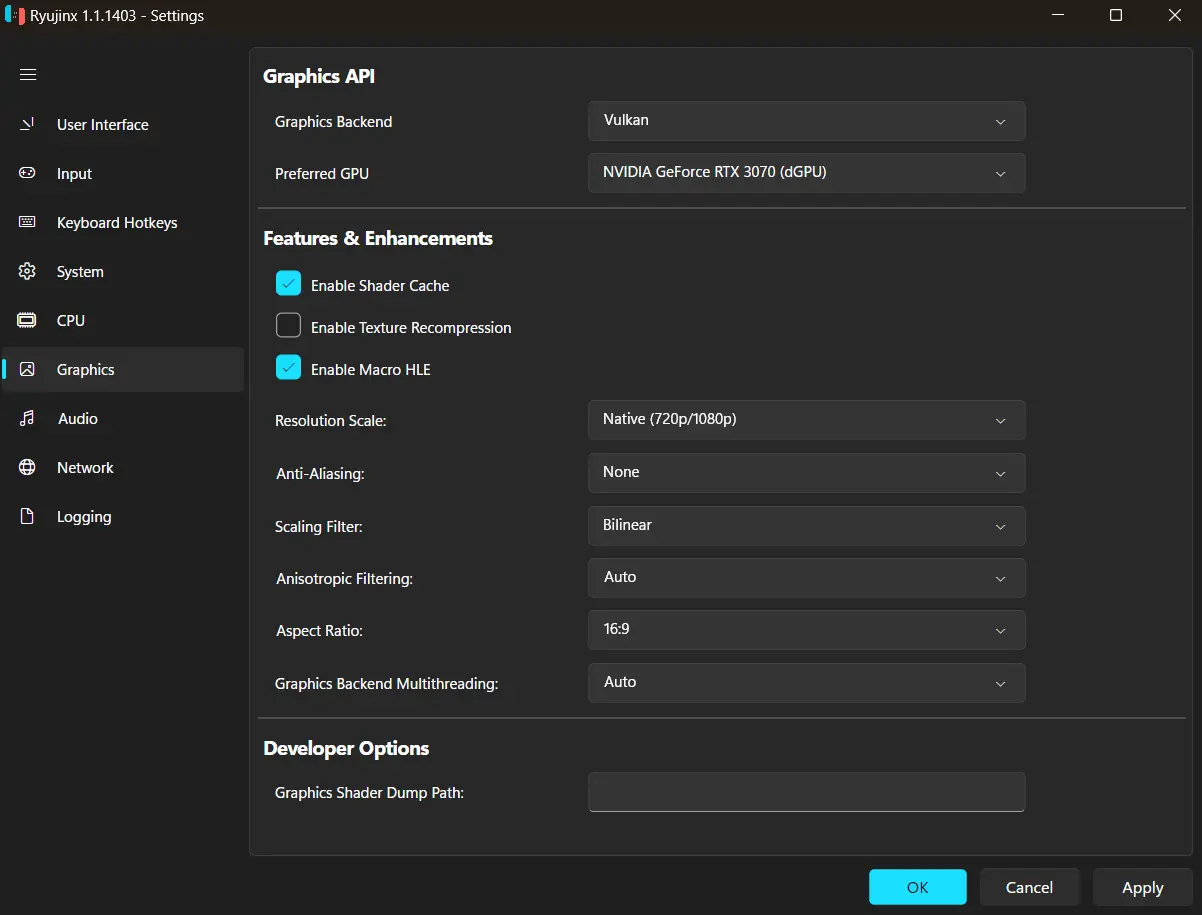Click the Anisotropic Filtering label

coord(345,579)
